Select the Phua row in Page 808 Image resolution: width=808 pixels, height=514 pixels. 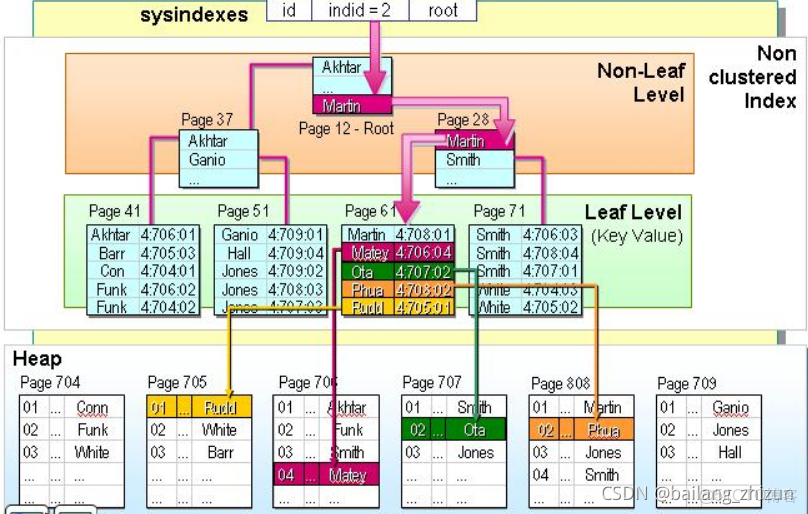click(x=581, y=429)
